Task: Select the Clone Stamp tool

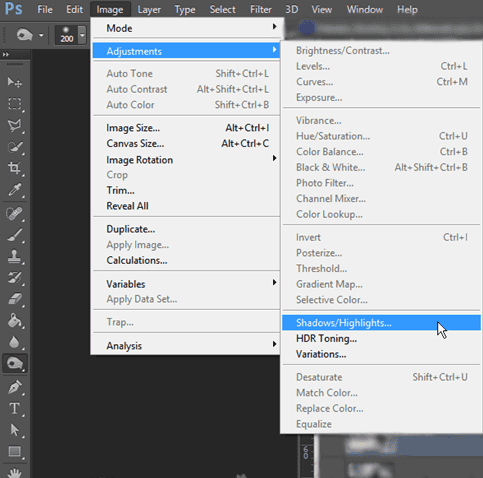Action: click(x=14, y=257)
